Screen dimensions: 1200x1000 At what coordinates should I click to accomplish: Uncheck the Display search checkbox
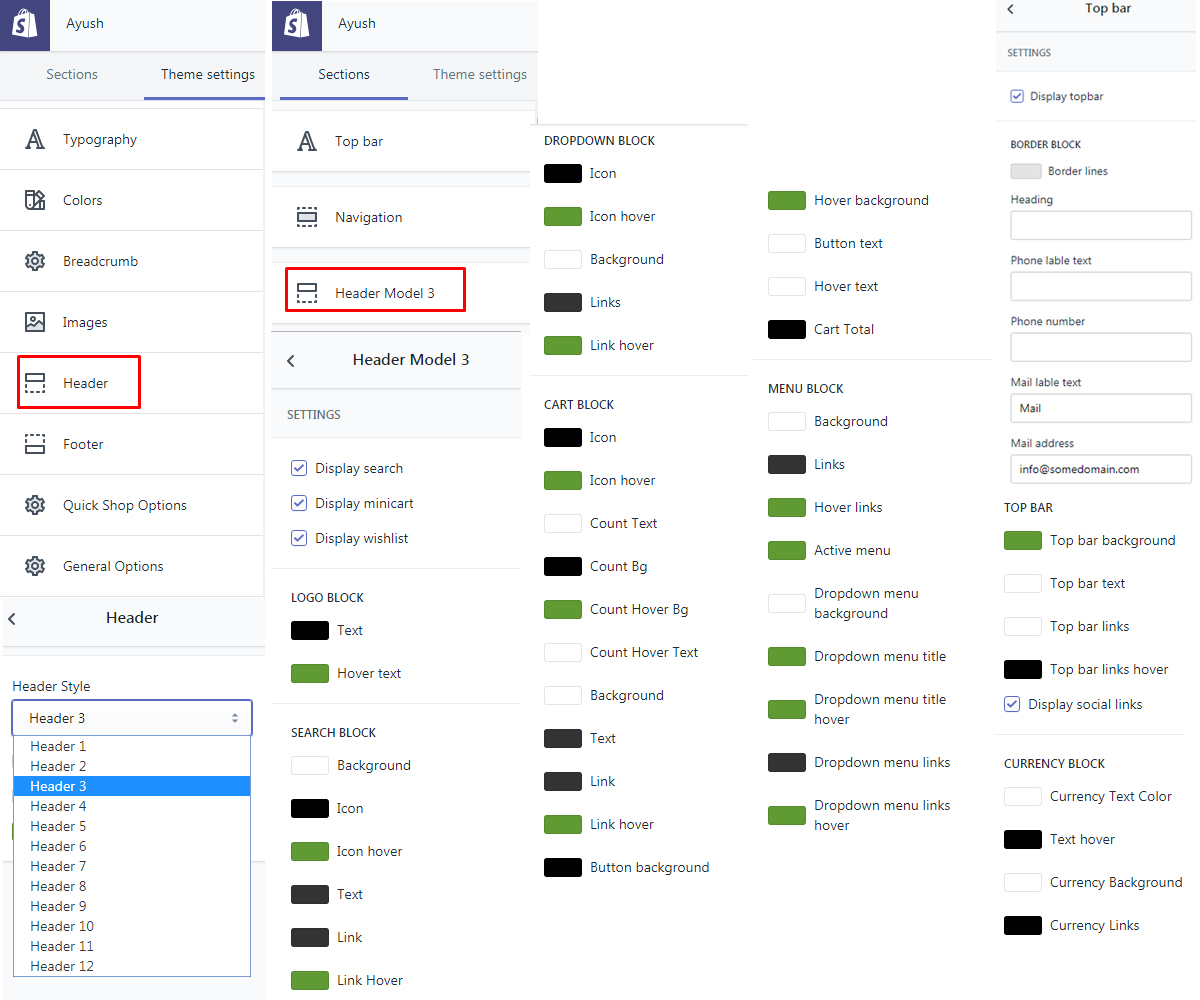(299, 468)
